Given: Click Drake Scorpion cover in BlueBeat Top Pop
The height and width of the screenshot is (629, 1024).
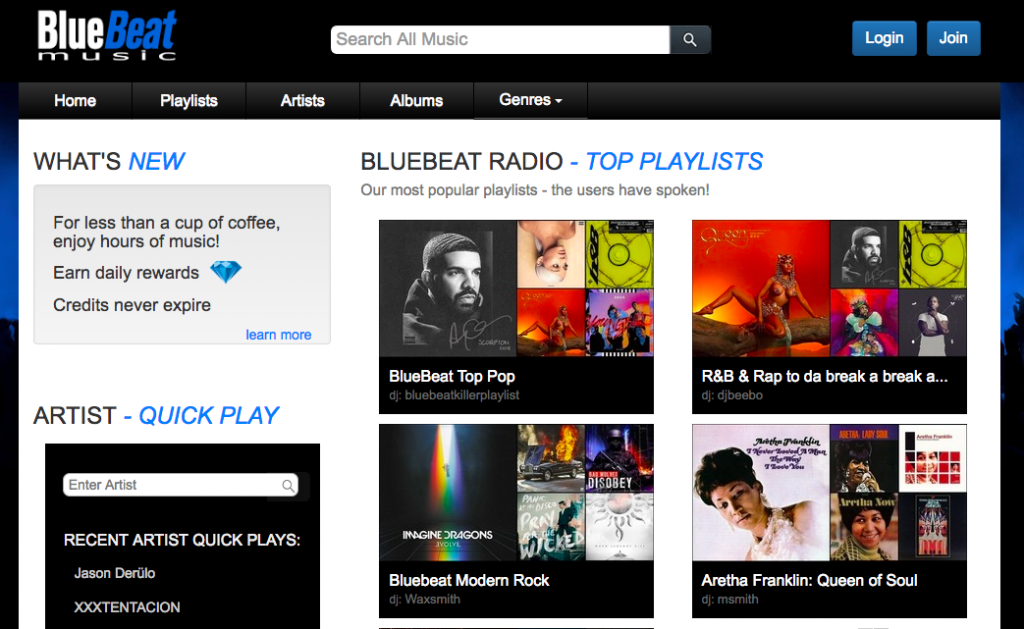Looking at the screenshot, I should [x=448, y=288].
